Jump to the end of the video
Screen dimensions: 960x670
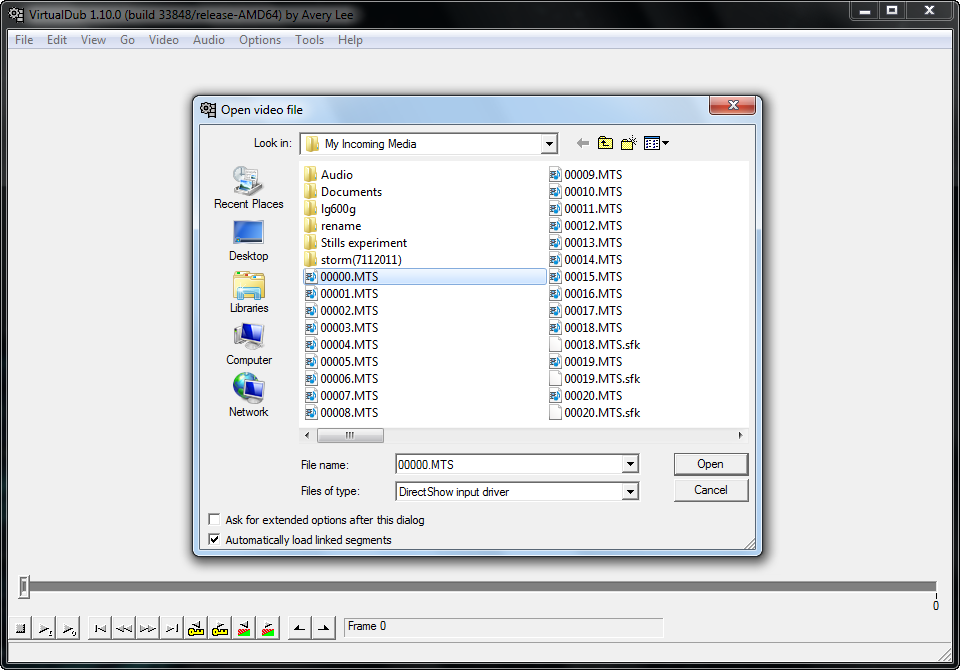tap(172, 628)
